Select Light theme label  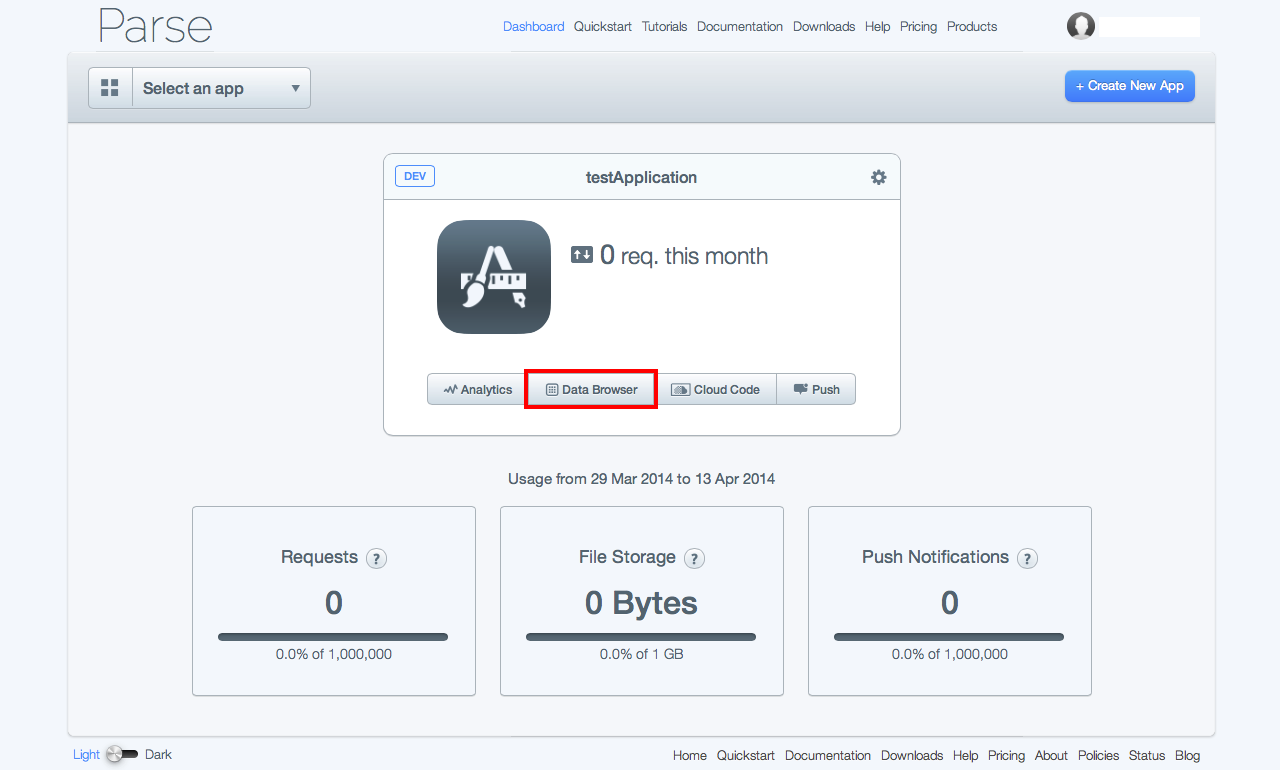tap(86, 755)
